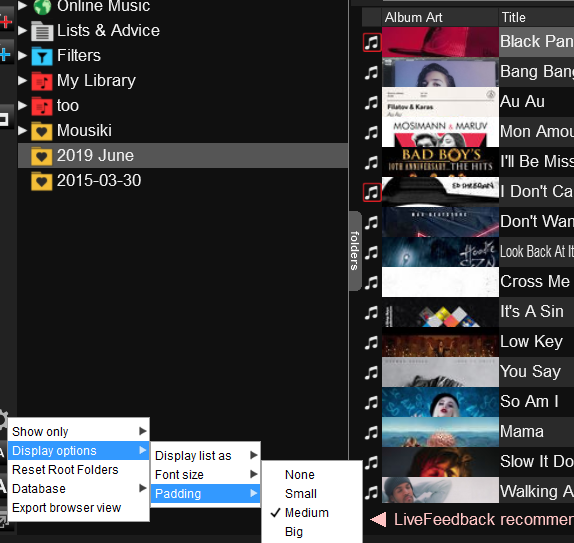Click the Mousiki favorite folder icon
The height and width of the screenshot is (543, 574).
42,131
